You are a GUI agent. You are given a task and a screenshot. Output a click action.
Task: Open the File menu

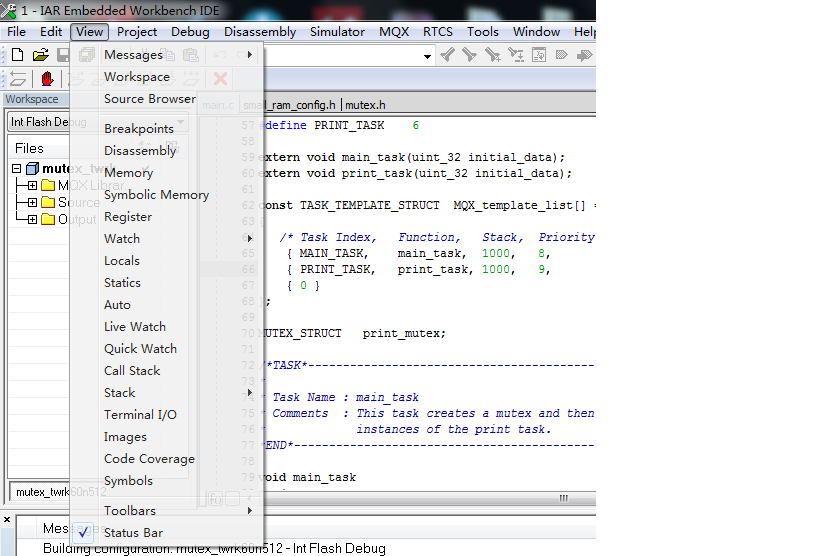click(x=16, y=32)
